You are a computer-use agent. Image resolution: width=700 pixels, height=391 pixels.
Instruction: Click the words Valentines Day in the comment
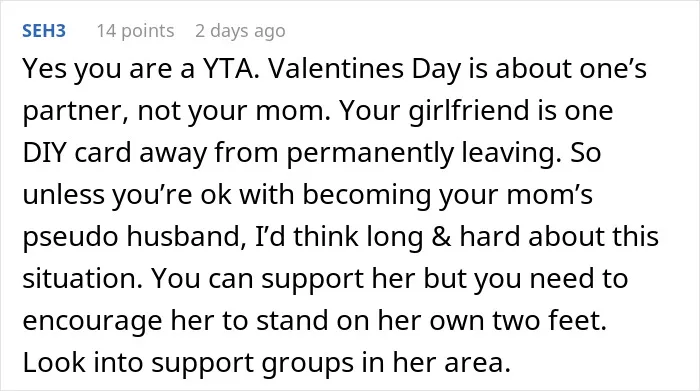[x=363, y=69]
